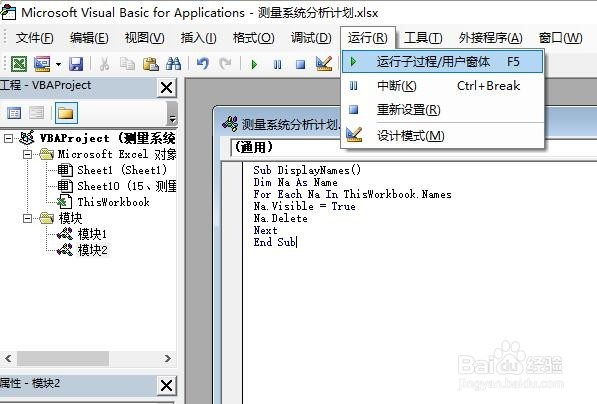This screenshot has height=404, width=597.
Task: Choose 运行子过程/用户窗体 F5 menu entry
Action: coord(442,62)
